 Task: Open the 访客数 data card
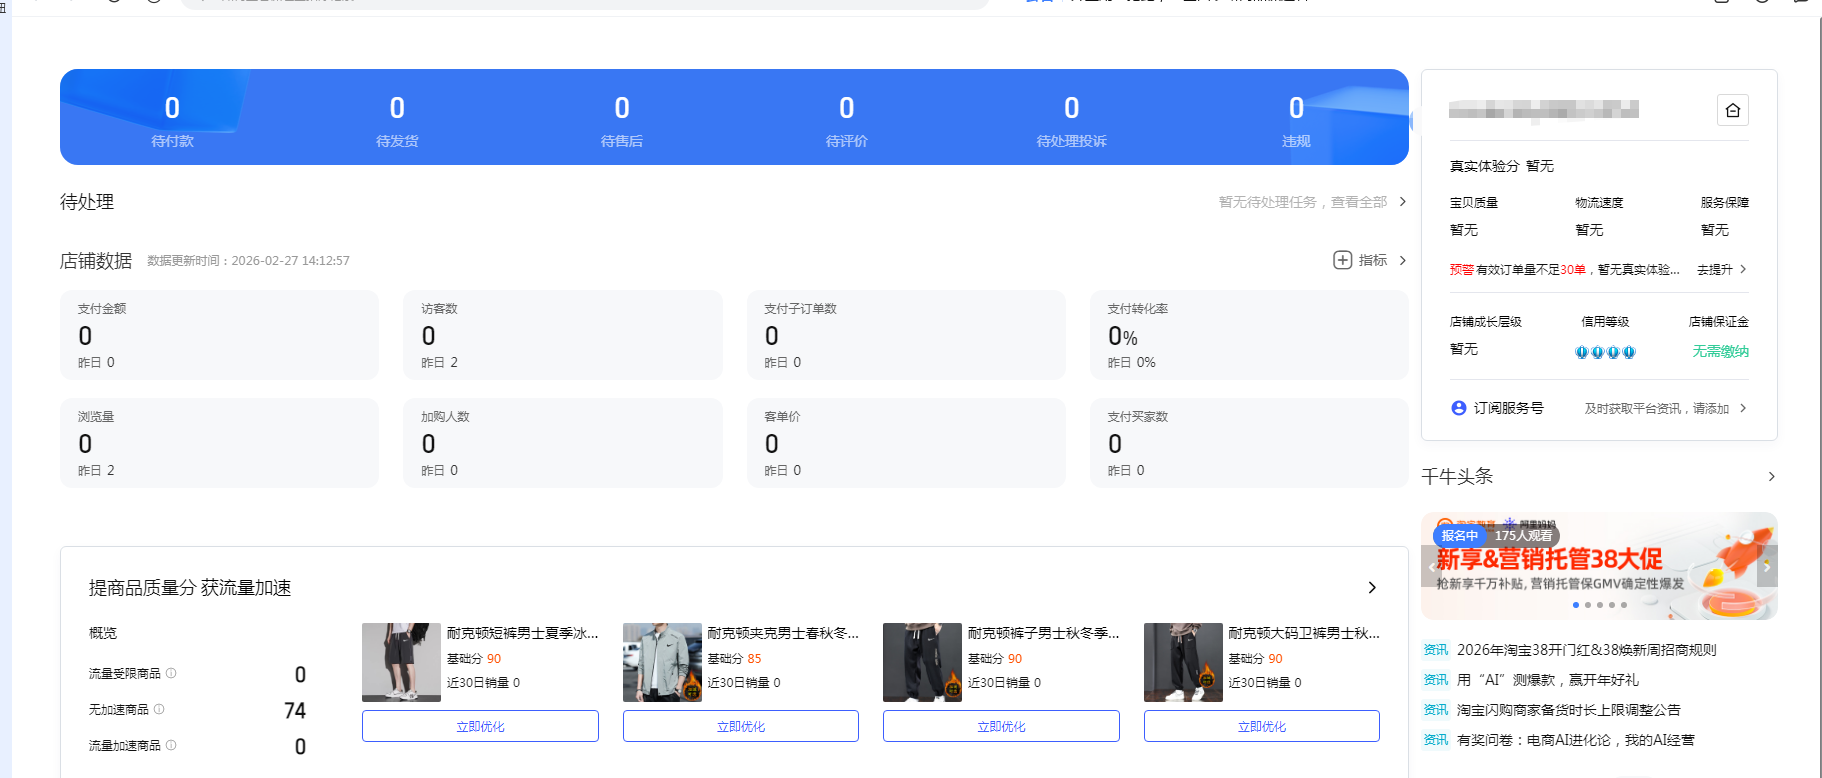pos(563,335)
